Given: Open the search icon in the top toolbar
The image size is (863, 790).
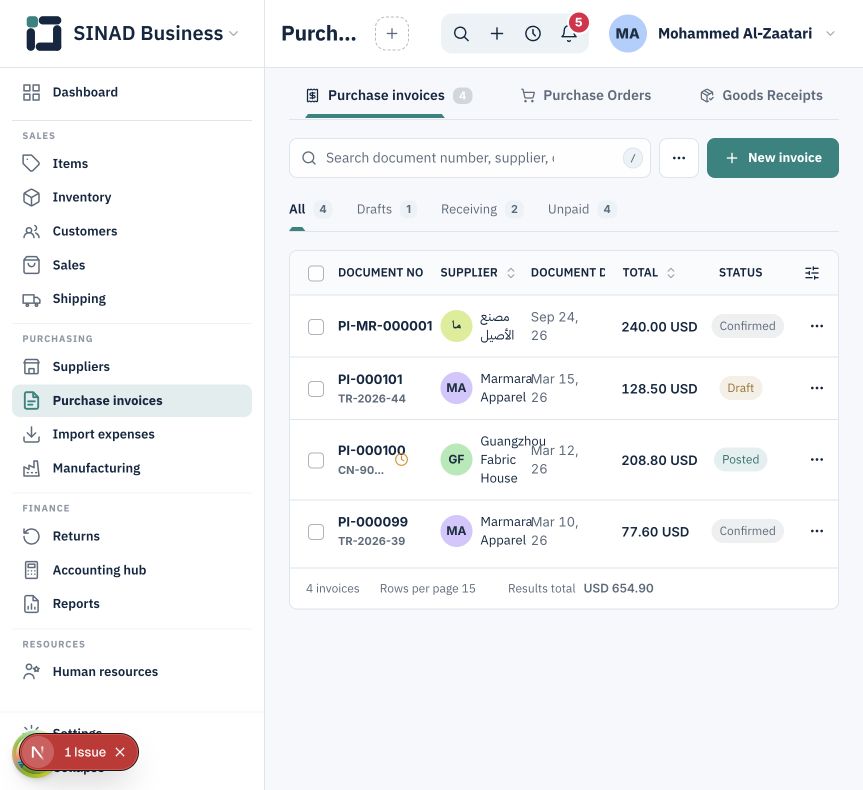Looking at the screenshot, I should pyautogui.click(x=461, y=34).
